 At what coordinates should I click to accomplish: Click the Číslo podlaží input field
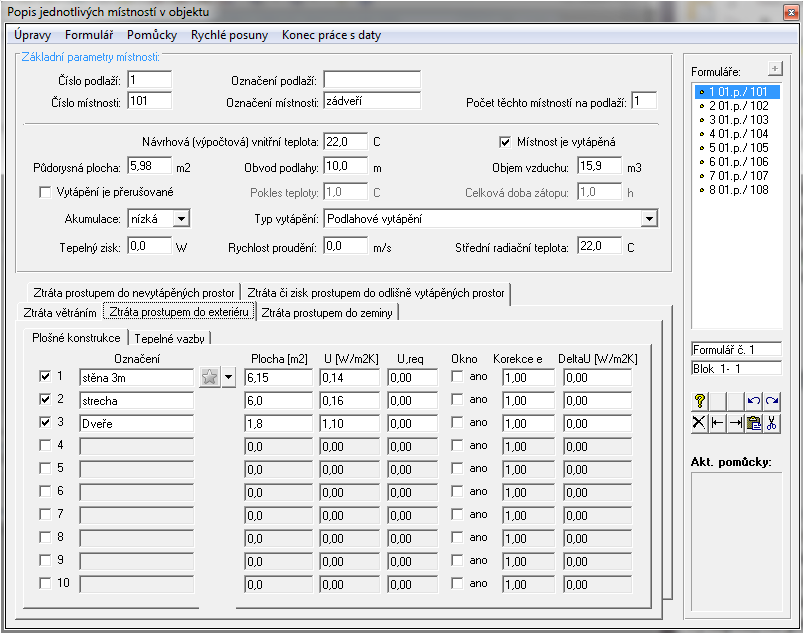[x=150, y=80]
